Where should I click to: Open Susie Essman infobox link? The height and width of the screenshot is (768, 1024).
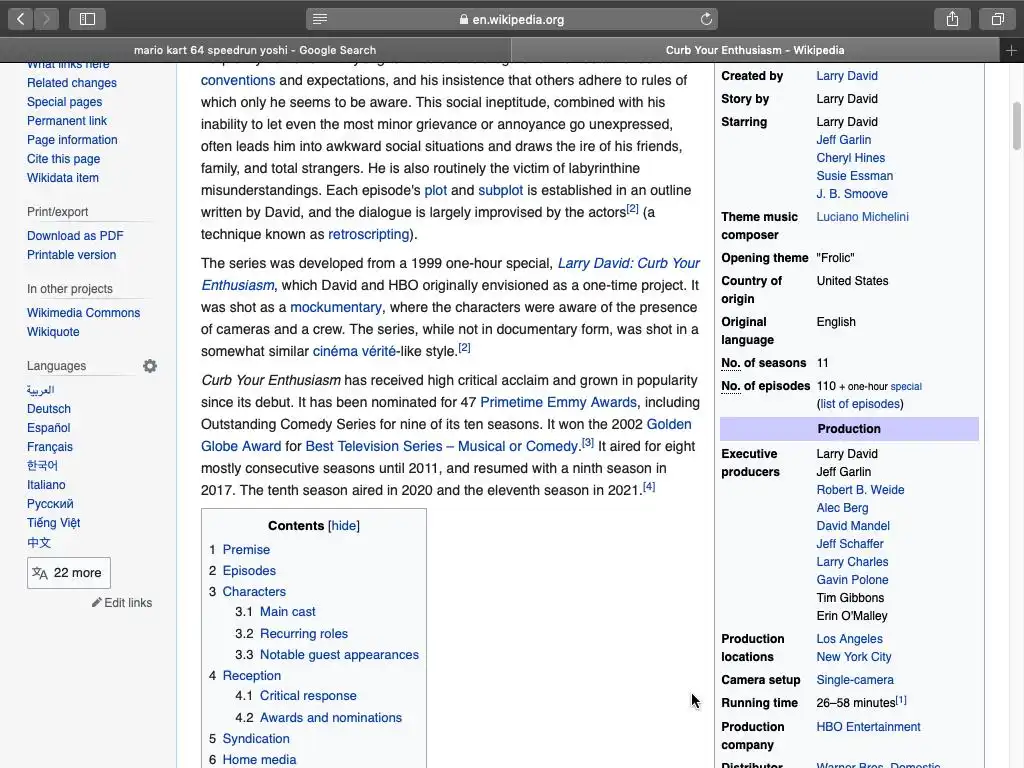click(855, 176)
